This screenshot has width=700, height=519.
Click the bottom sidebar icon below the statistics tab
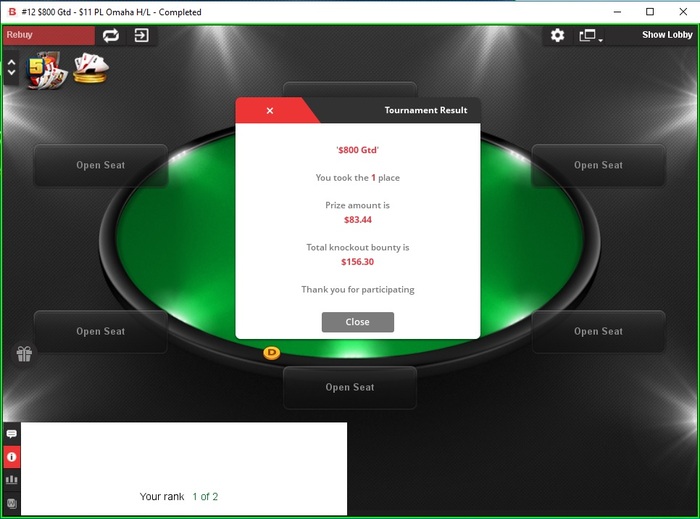pos(12,503)
